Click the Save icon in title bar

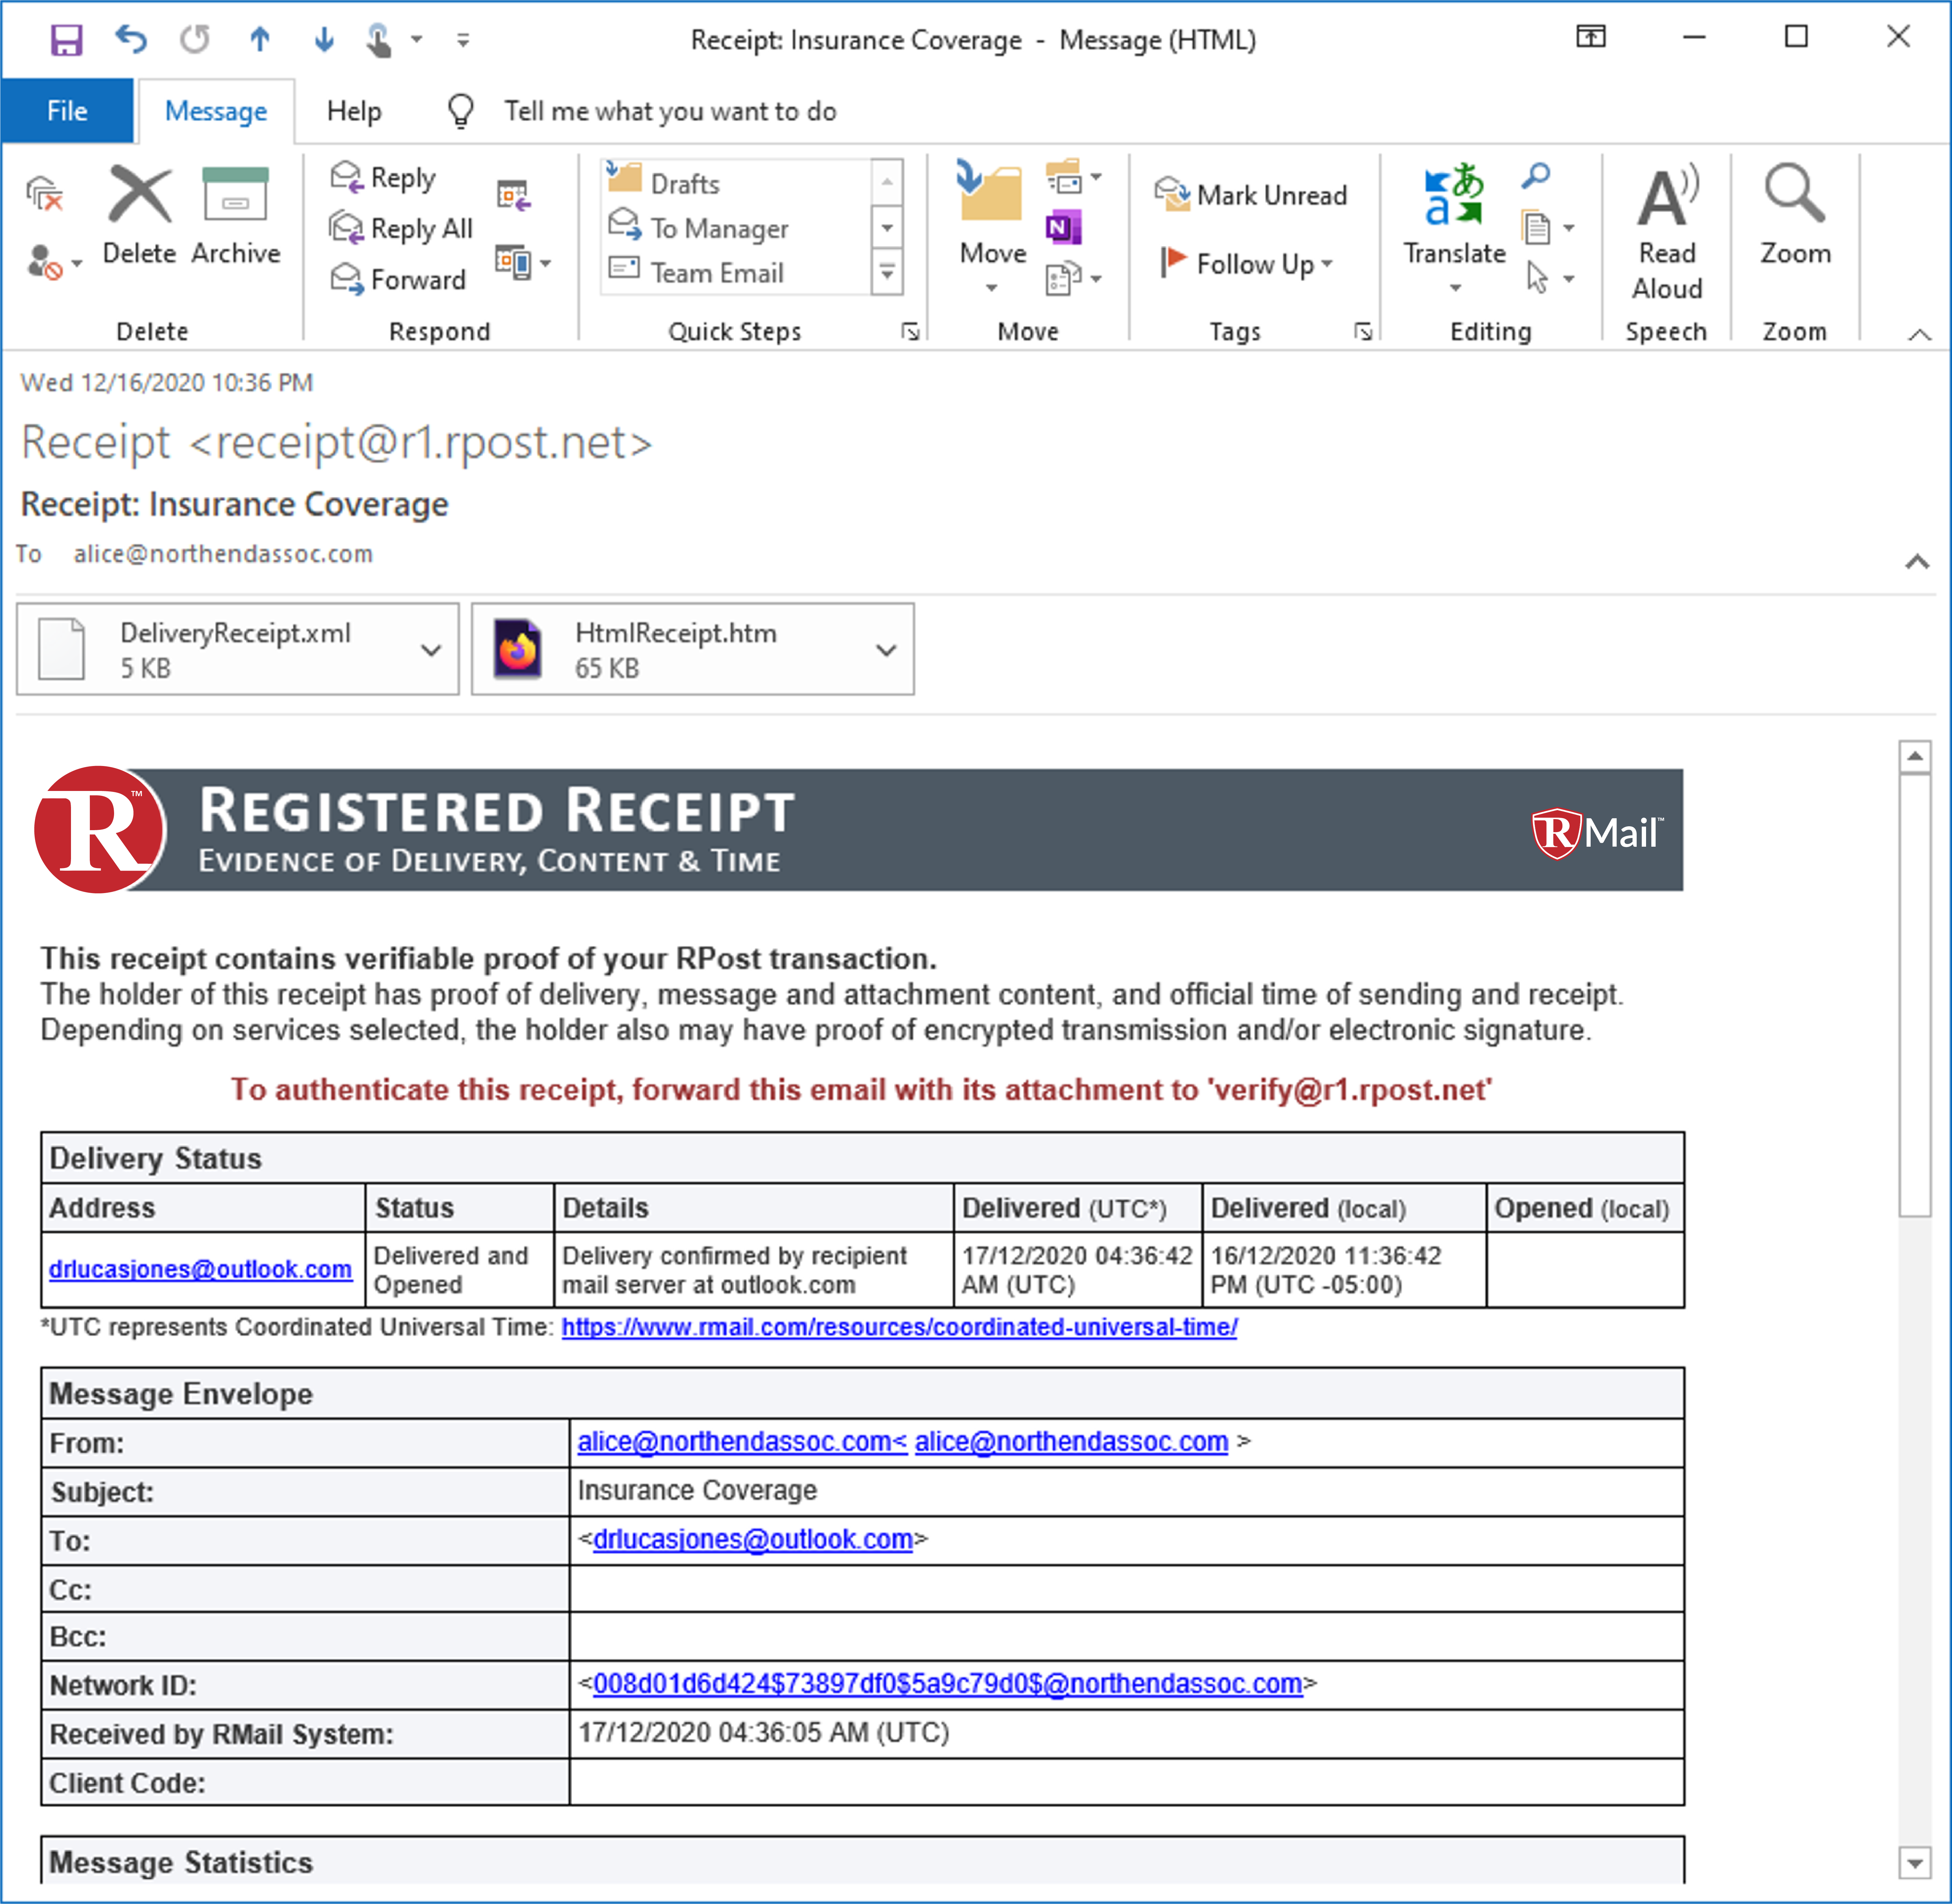point(66,40)
